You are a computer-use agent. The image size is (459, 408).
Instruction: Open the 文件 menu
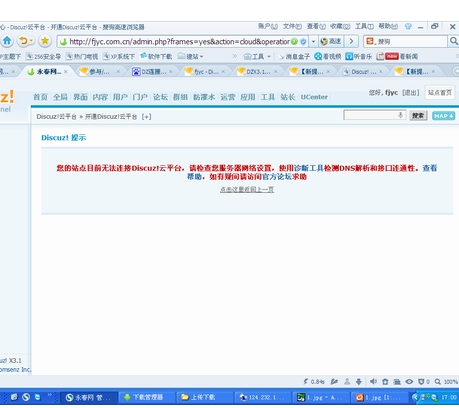click(x=292, y=26)
